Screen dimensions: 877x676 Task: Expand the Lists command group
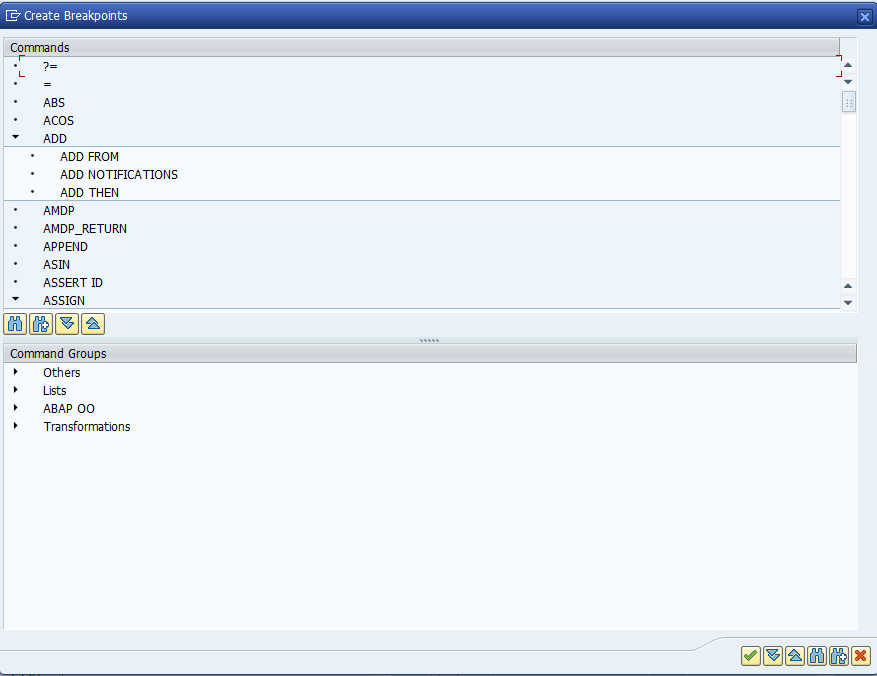pos(16,390)
